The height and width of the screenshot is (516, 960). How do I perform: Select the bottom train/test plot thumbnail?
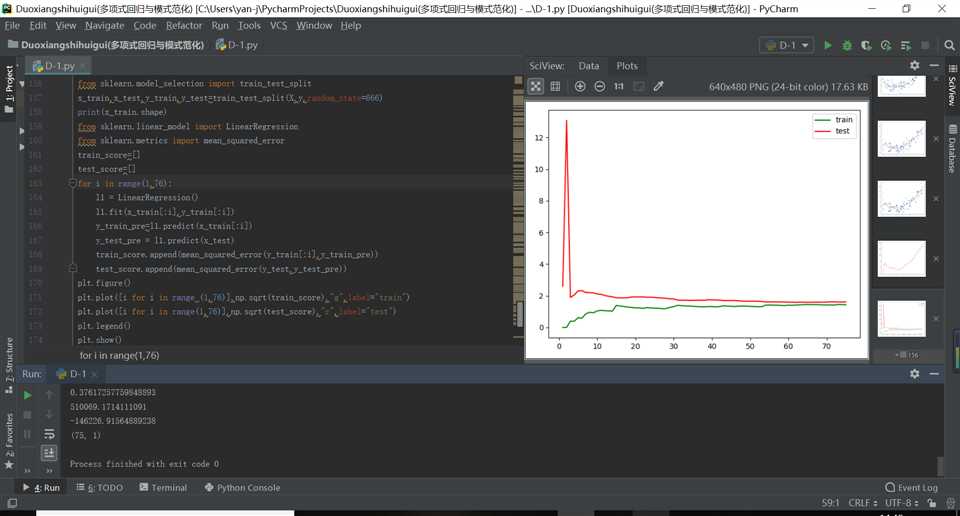point(901,318)
